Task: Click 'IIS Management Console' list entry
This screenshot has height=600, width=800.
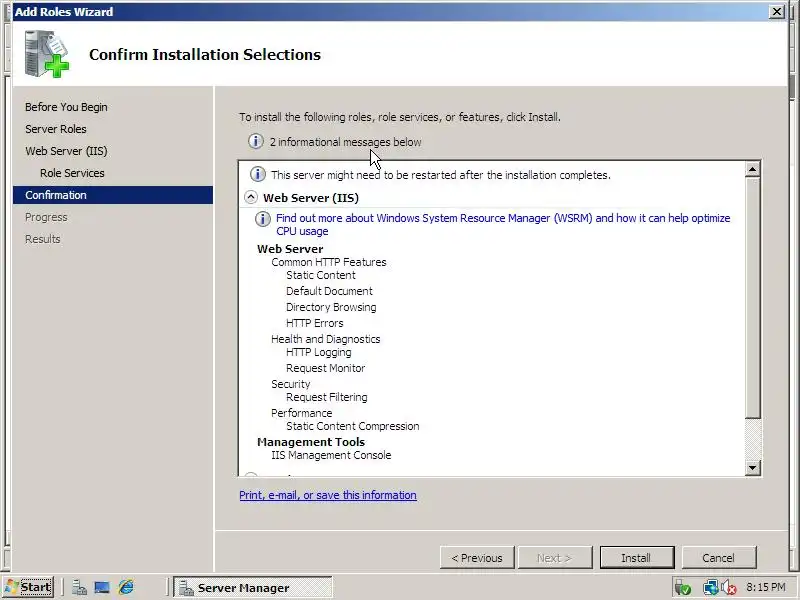Action: point(331,455)
